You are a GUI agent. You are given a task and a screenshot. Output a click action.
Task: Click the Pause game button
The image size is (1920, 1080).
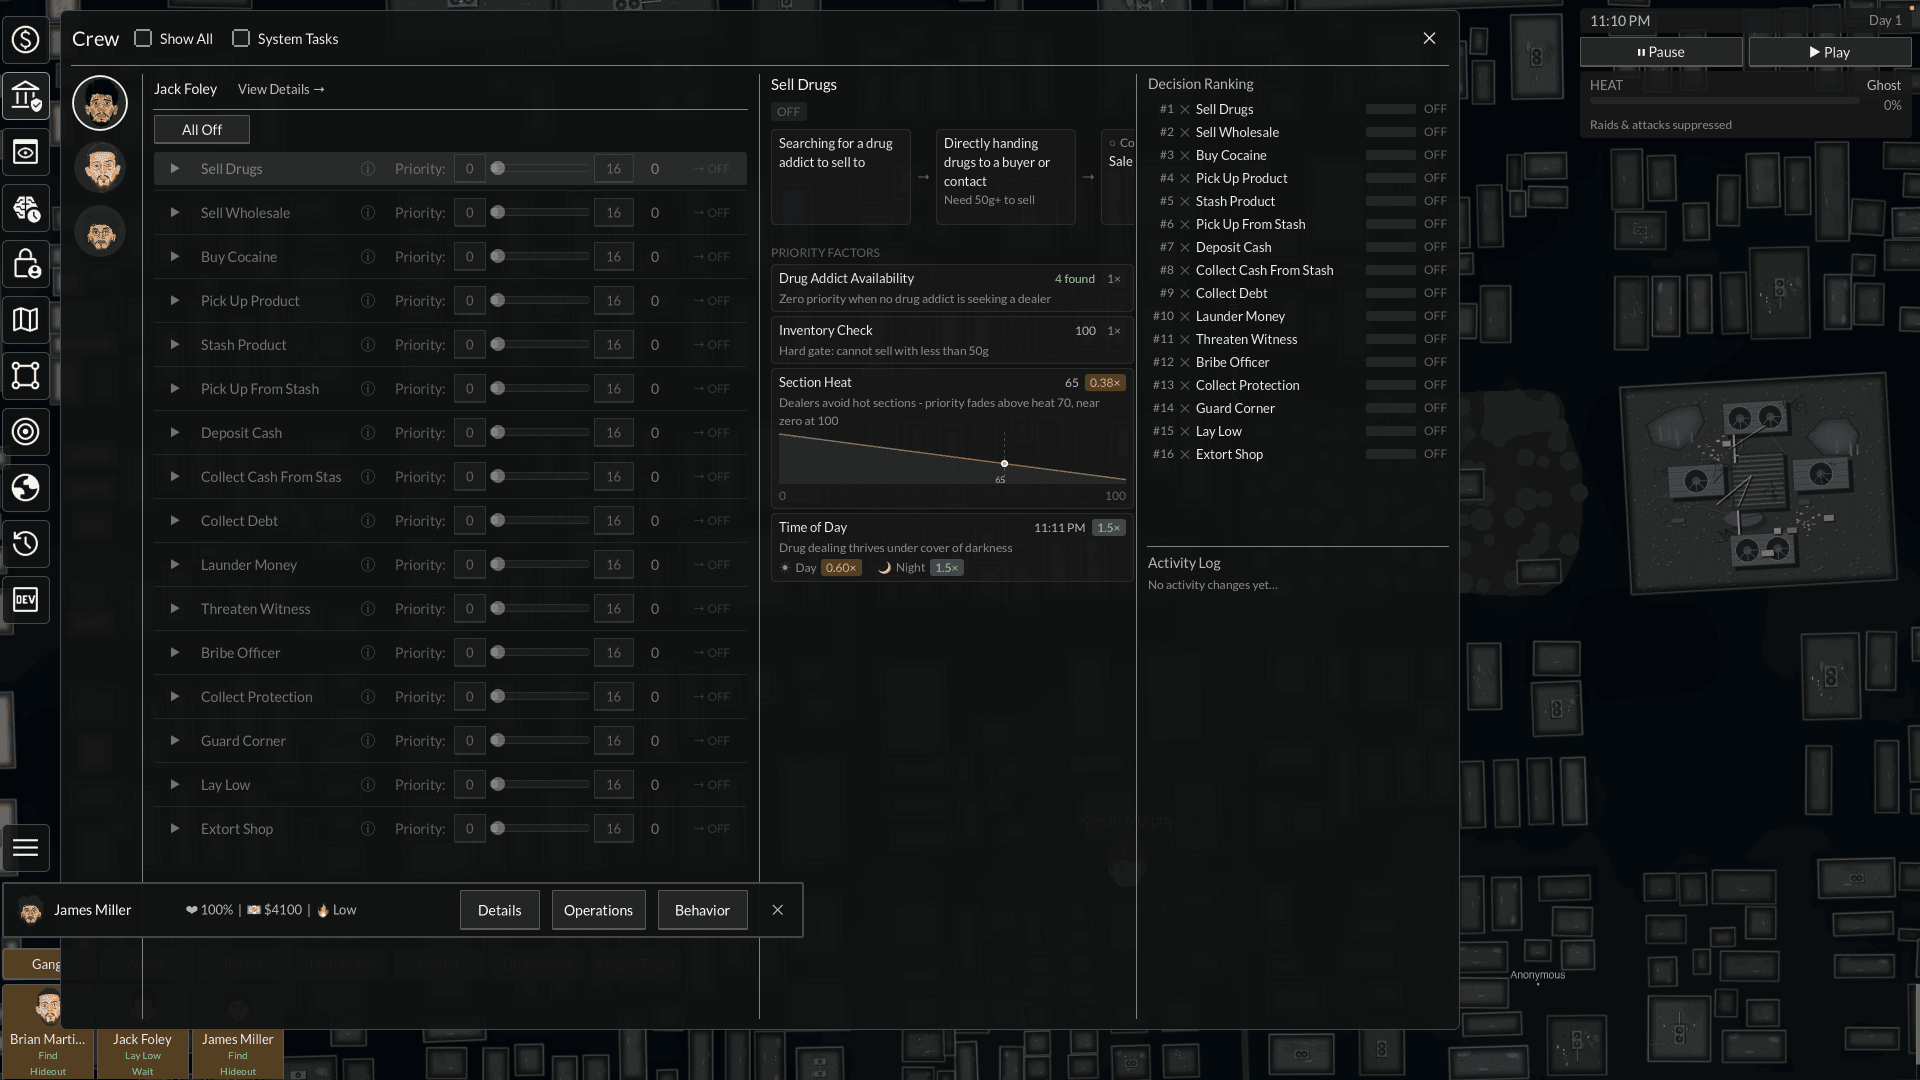click(1661, 52)
